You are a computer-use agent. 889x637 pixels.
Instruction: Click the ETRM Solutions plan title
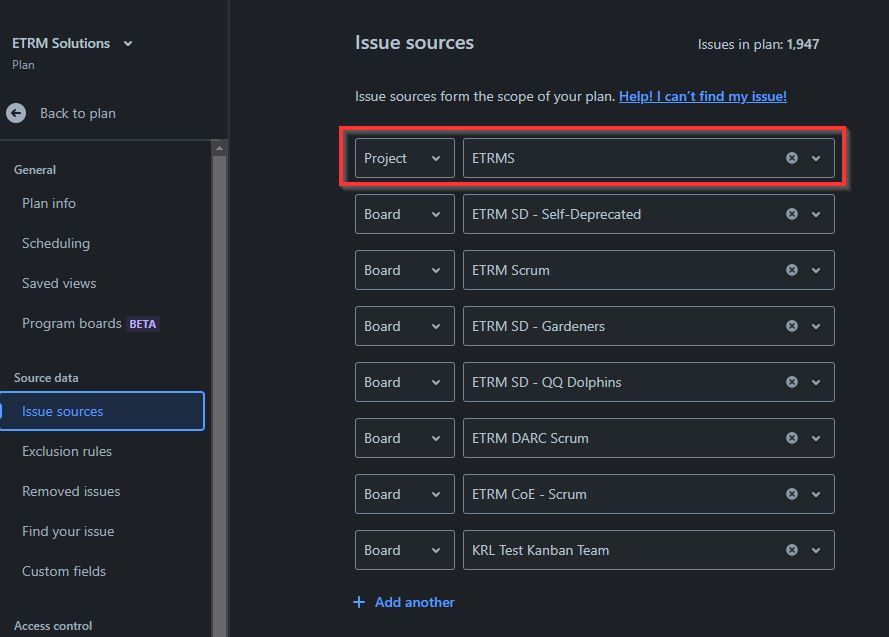[x=61, y=43]
